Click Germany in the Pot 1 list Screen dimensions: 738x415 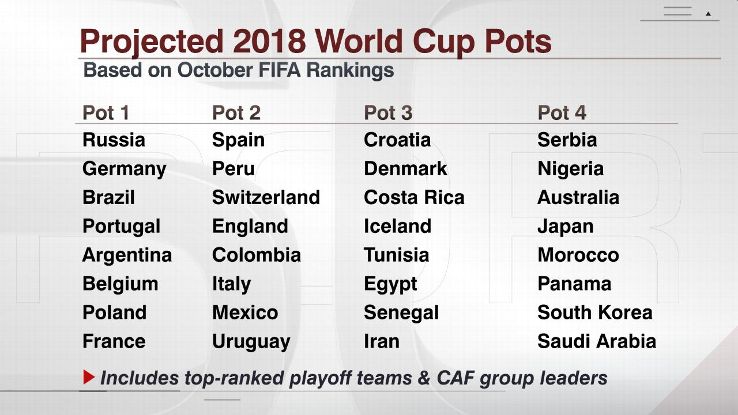click(x=124, y=169)
